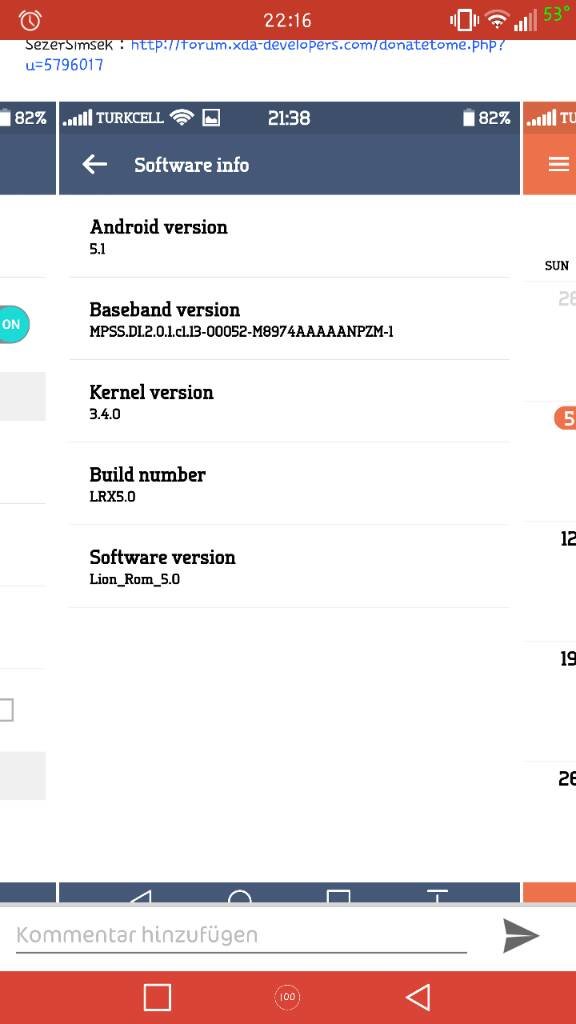
Task: Open the recent apps square button
Action: (x=157, y=997)
